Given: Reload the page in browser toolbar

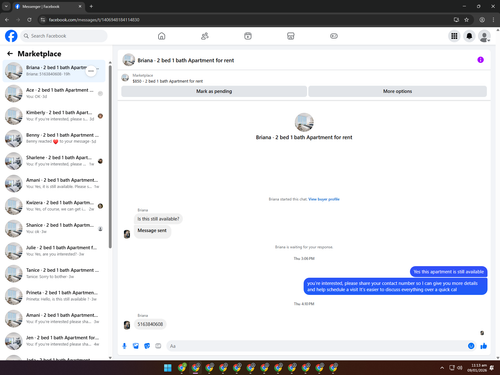Looking at the screenshot, I should click(x=29, y=20).
